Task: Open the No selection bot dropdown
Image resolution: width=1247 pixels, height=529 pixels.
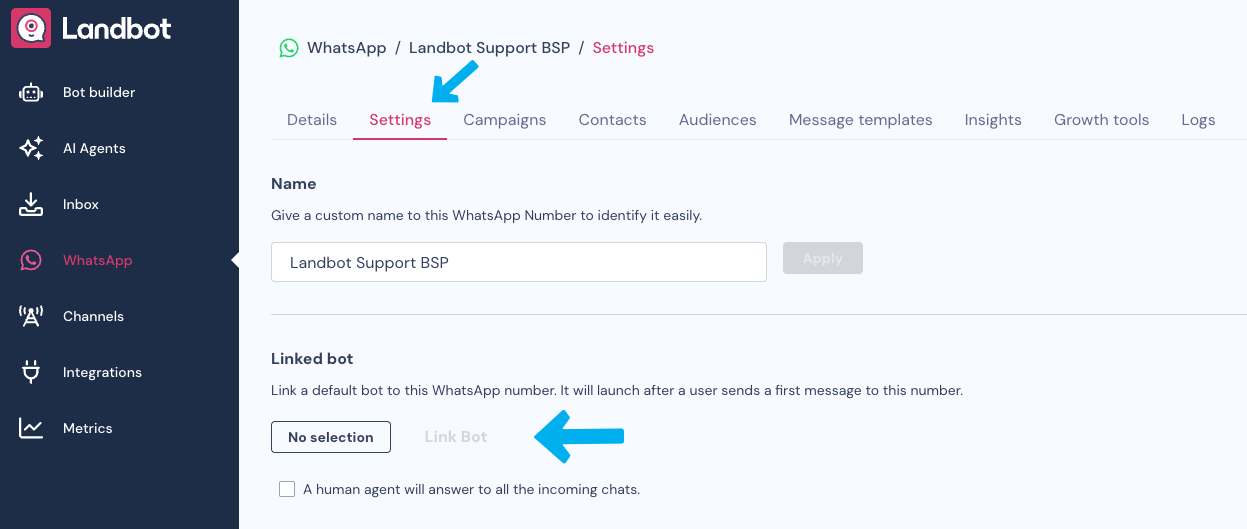Action: tap(330, 437)
